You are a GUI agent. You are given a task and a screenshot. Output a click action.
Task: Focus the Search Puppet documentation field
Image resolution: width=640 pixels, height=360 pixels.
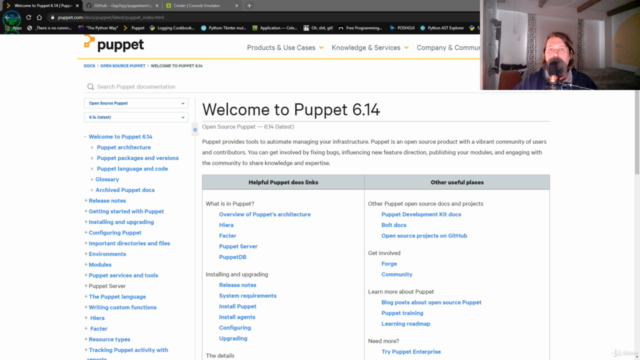coord(282,87)
